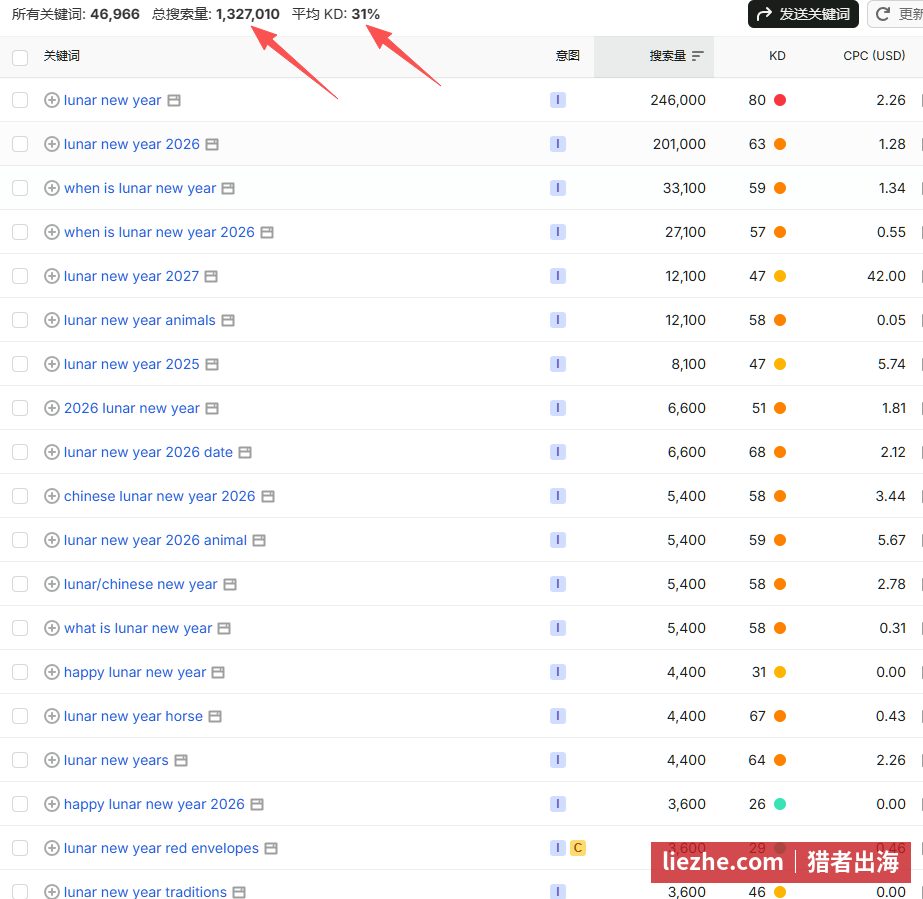
Task: Click search volume 201,000
Action: pyautogui.click(x=679, y=144)
